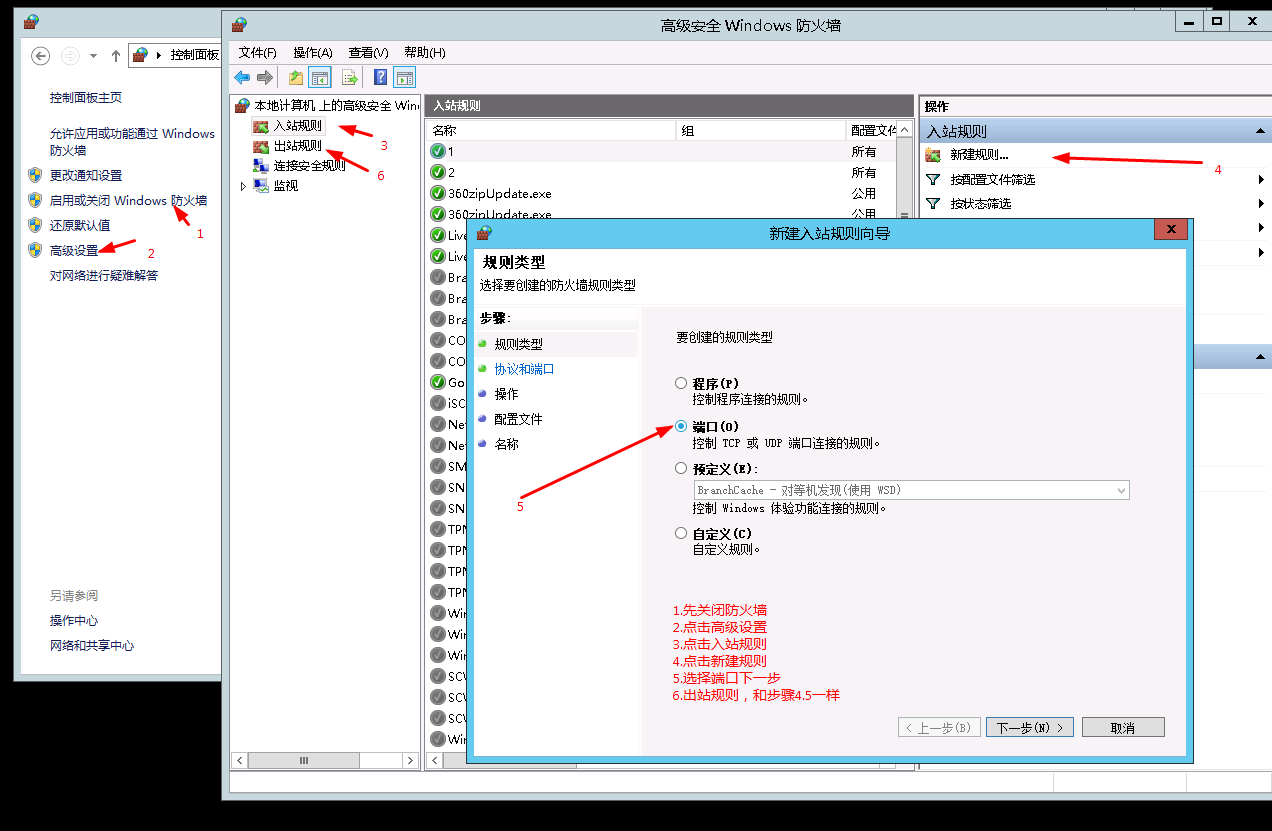Click the 组 column header

tap(761, 130)
